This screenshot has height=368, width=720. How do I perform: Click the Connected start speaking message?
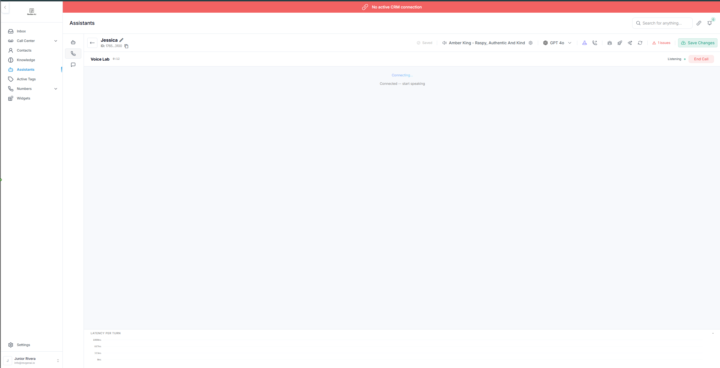[x=402, y=84]
